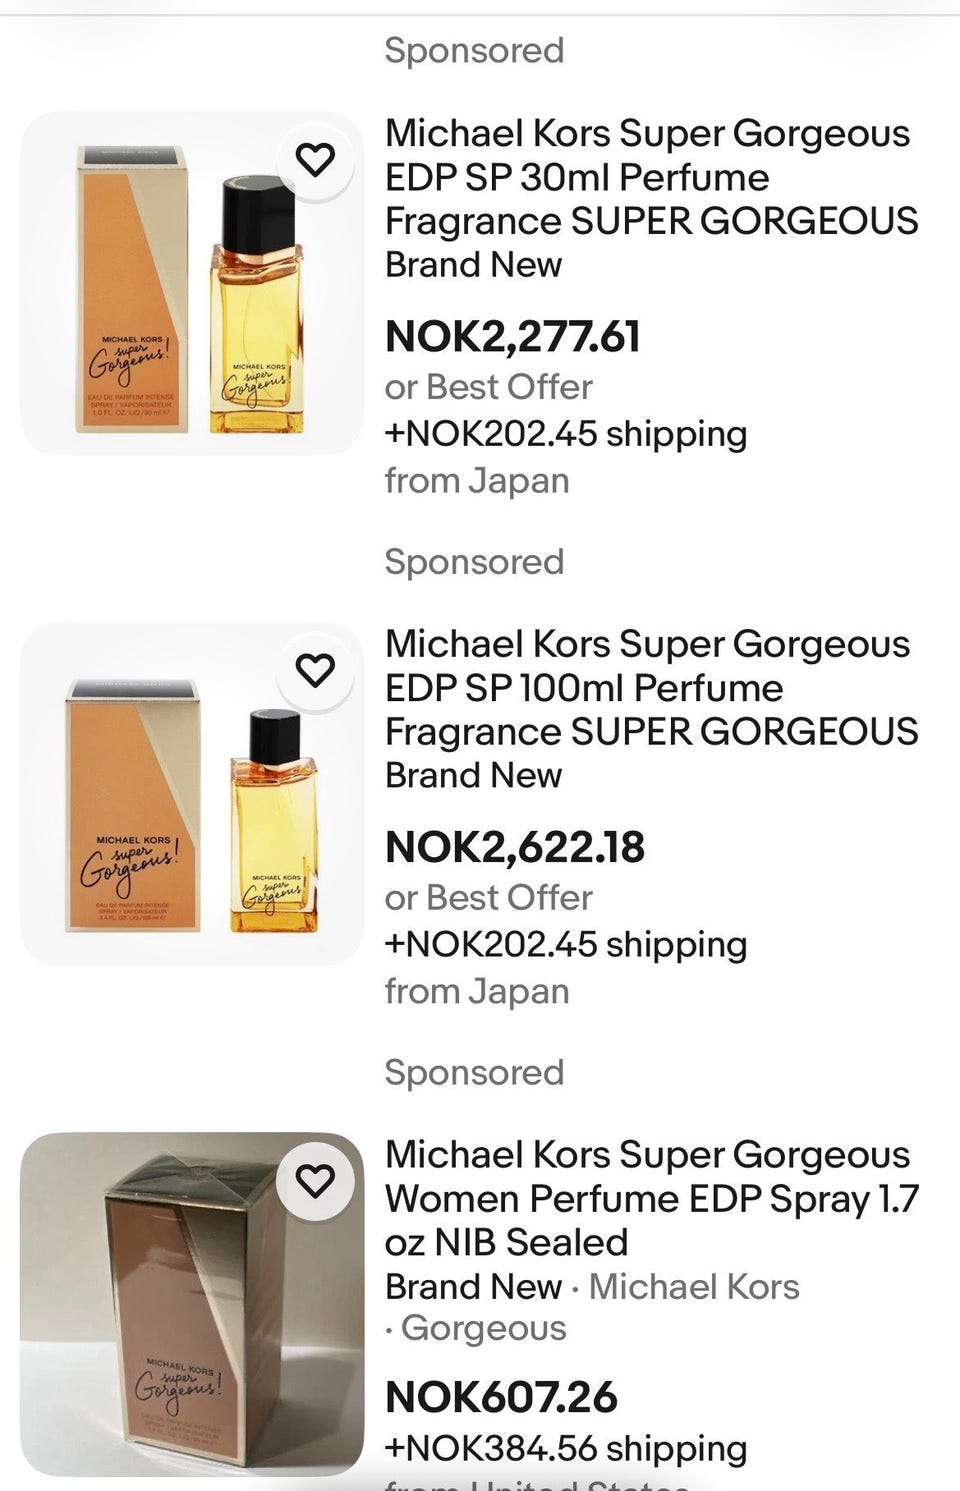
Task: Click the 'Brand New · Michael Kors' condition line
Action: tap(592, 1286)
